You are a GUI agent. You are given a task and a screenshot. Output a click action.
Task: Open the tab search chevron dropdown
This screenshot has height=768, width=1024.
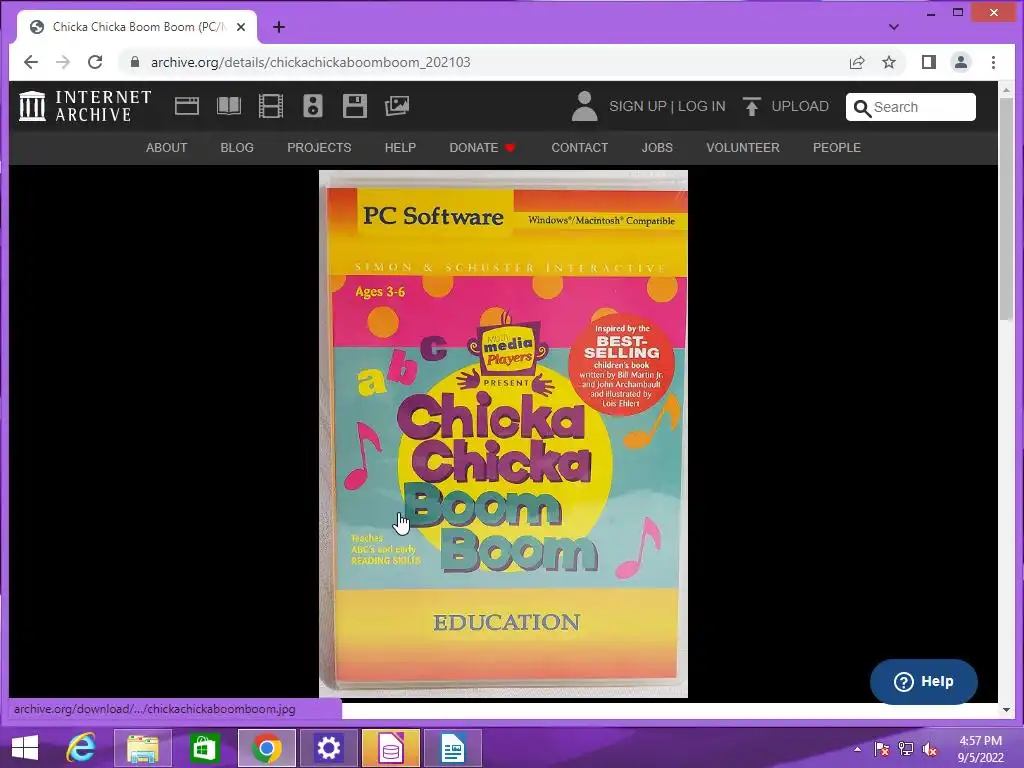pos(894,27)
